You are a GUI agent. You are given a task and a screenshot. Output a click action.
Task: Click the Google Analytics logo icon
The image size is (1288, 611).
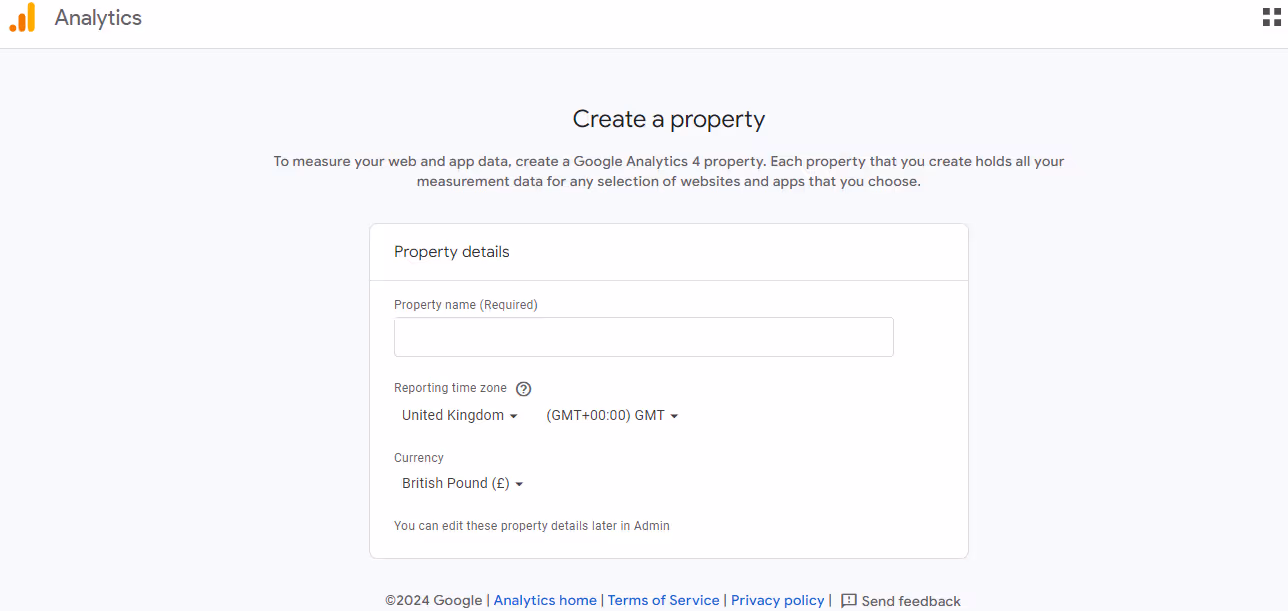[22, 18]
